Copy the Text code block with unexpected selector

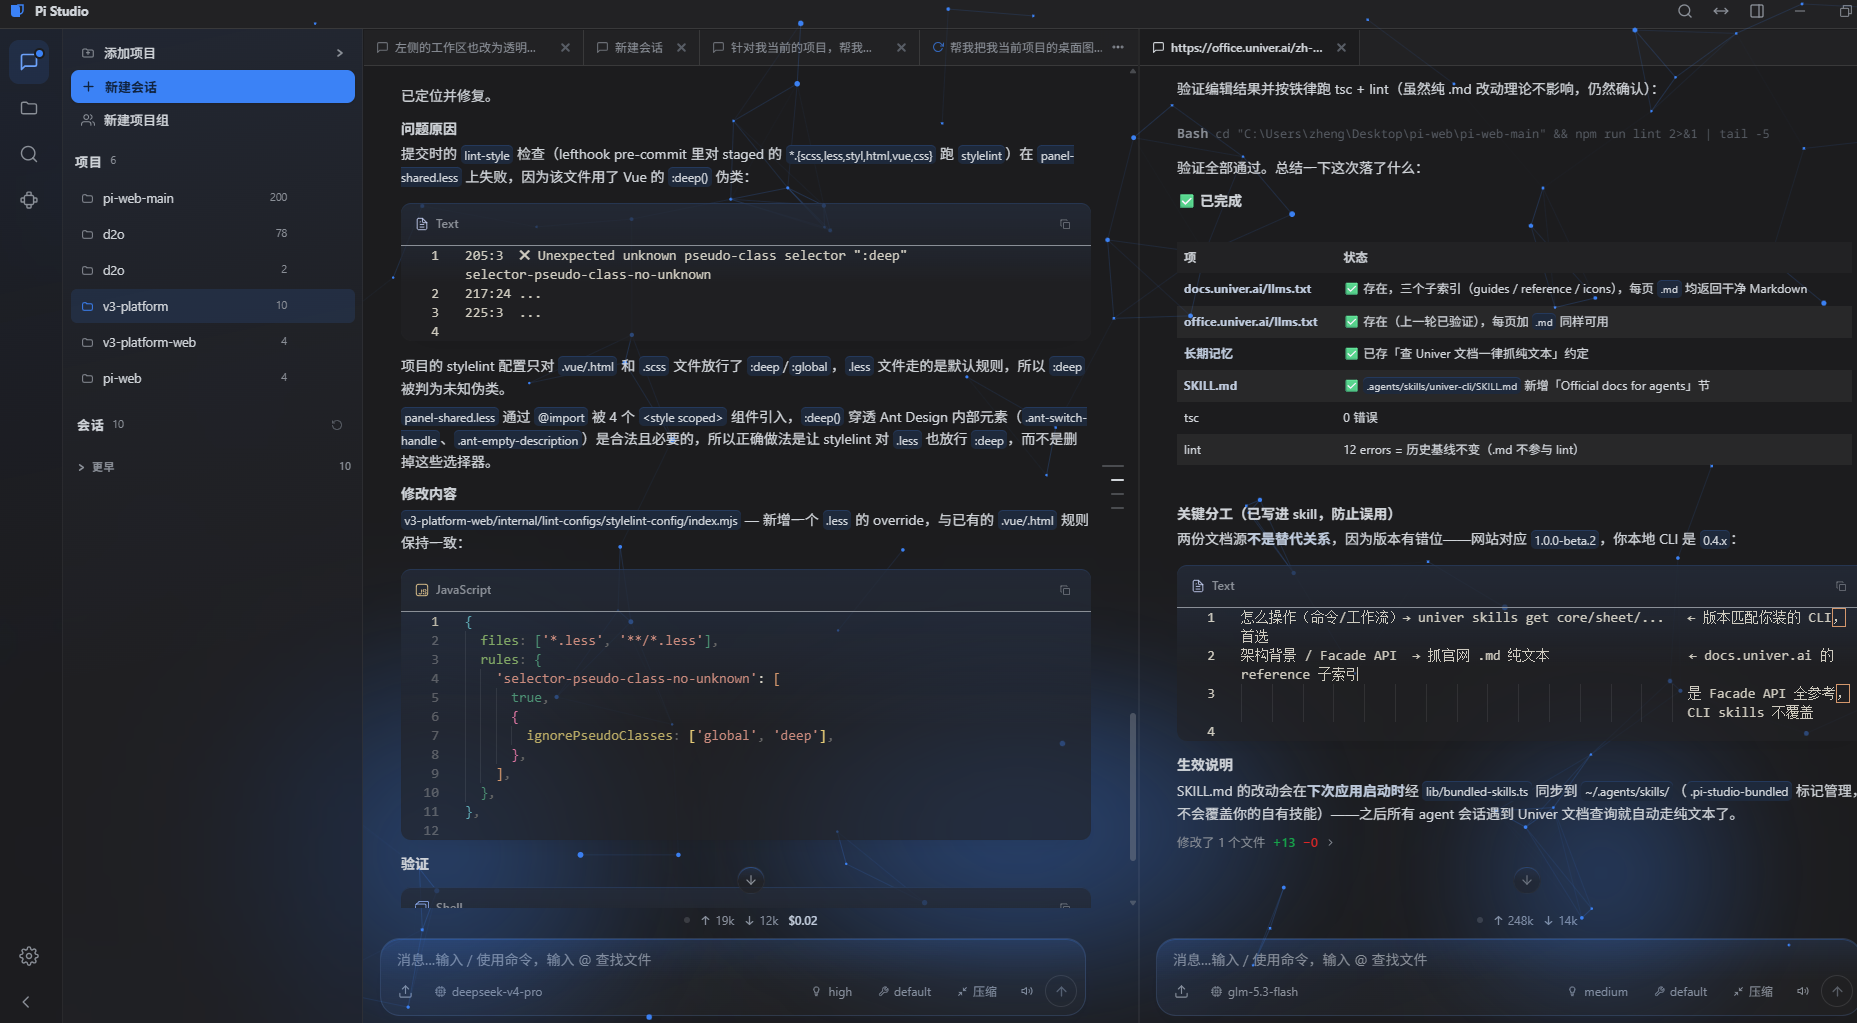coord(1065,224)
